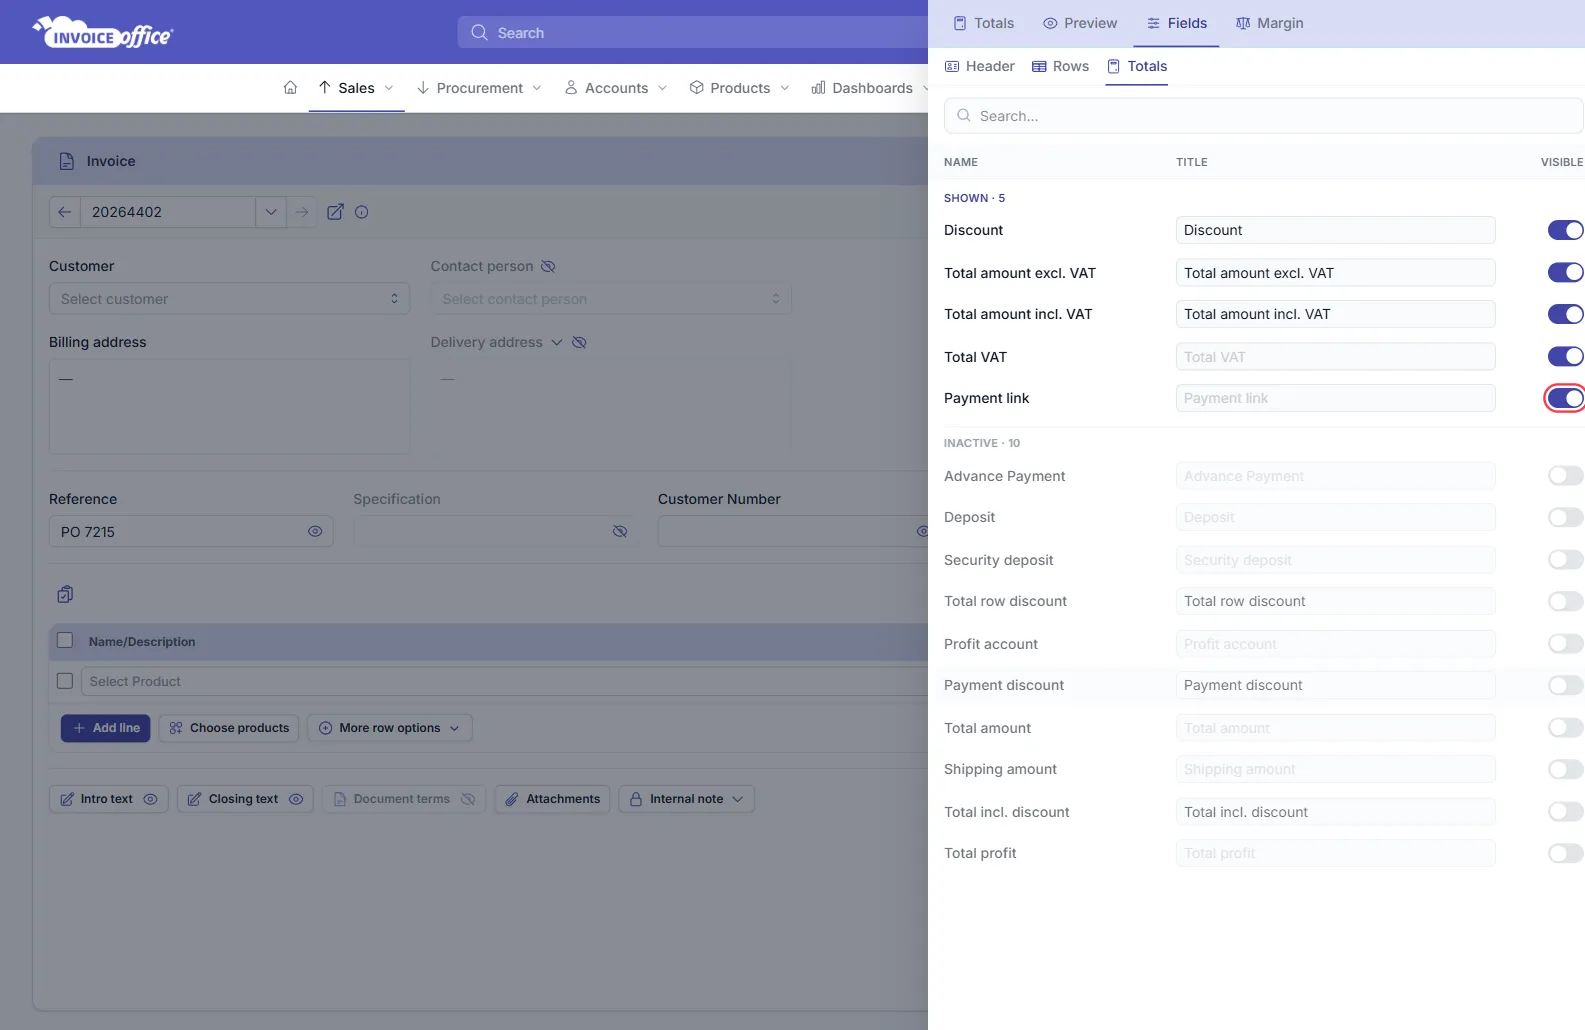Expand the Sales menu
This screenshot has height=1030, width=1585.
(x=356, y=88)
